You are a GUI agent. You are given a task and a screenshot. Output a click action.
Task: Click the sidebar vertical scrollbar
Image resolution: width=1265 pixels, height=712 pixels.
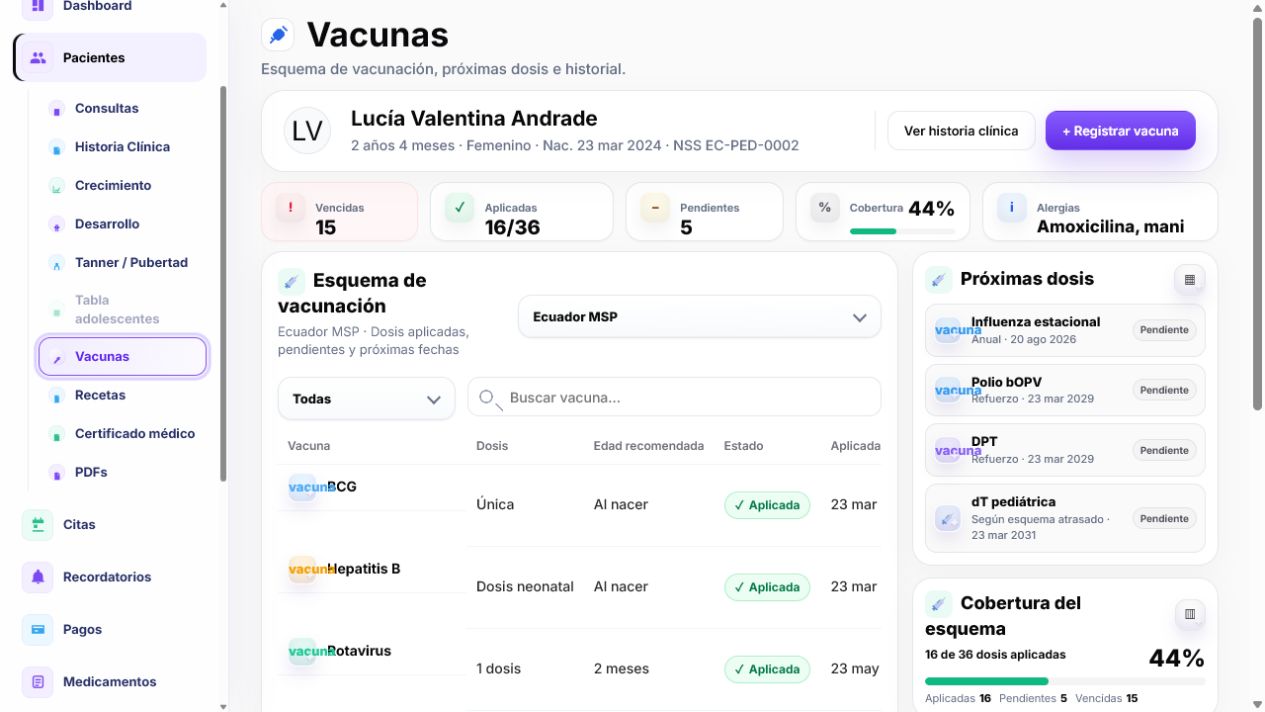[x=223, y=284]
